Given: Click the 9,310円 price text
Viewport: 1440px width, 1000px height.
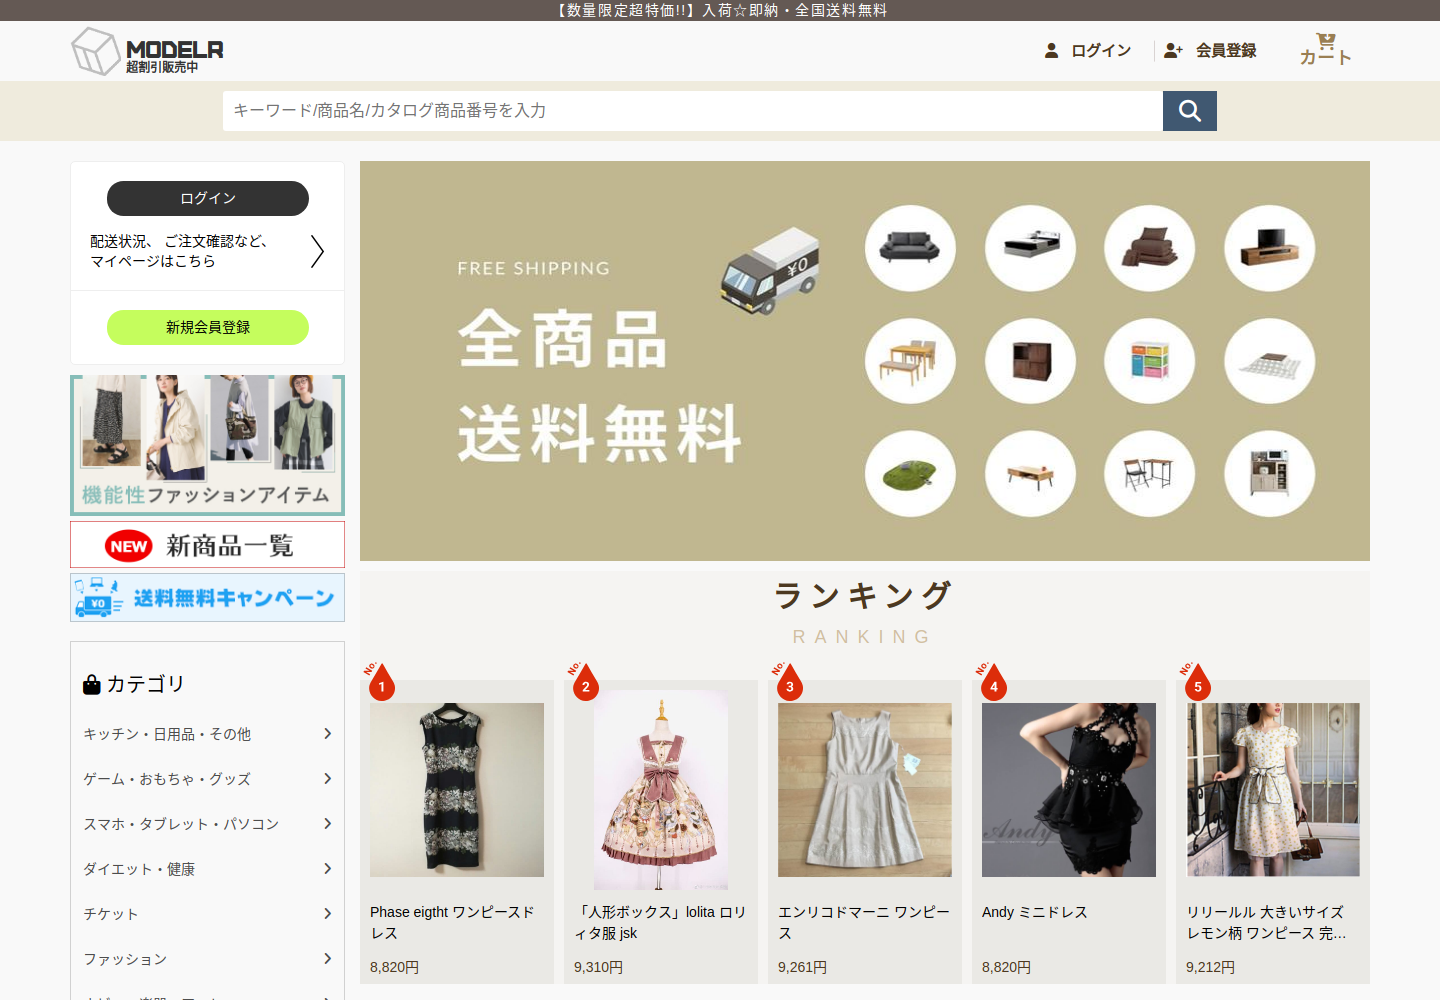Looking at the screenshot, I should pos(598,967).
